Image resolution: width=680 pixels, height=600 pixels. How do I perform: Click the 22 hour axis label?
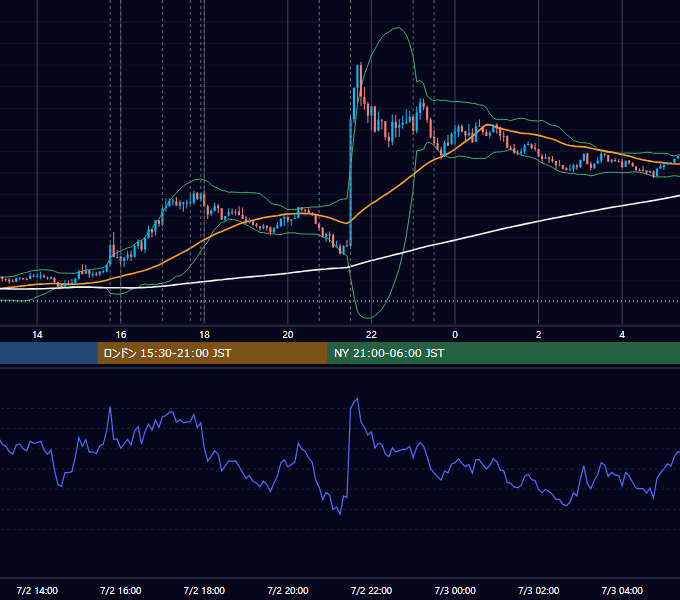[x=371, y=335]
